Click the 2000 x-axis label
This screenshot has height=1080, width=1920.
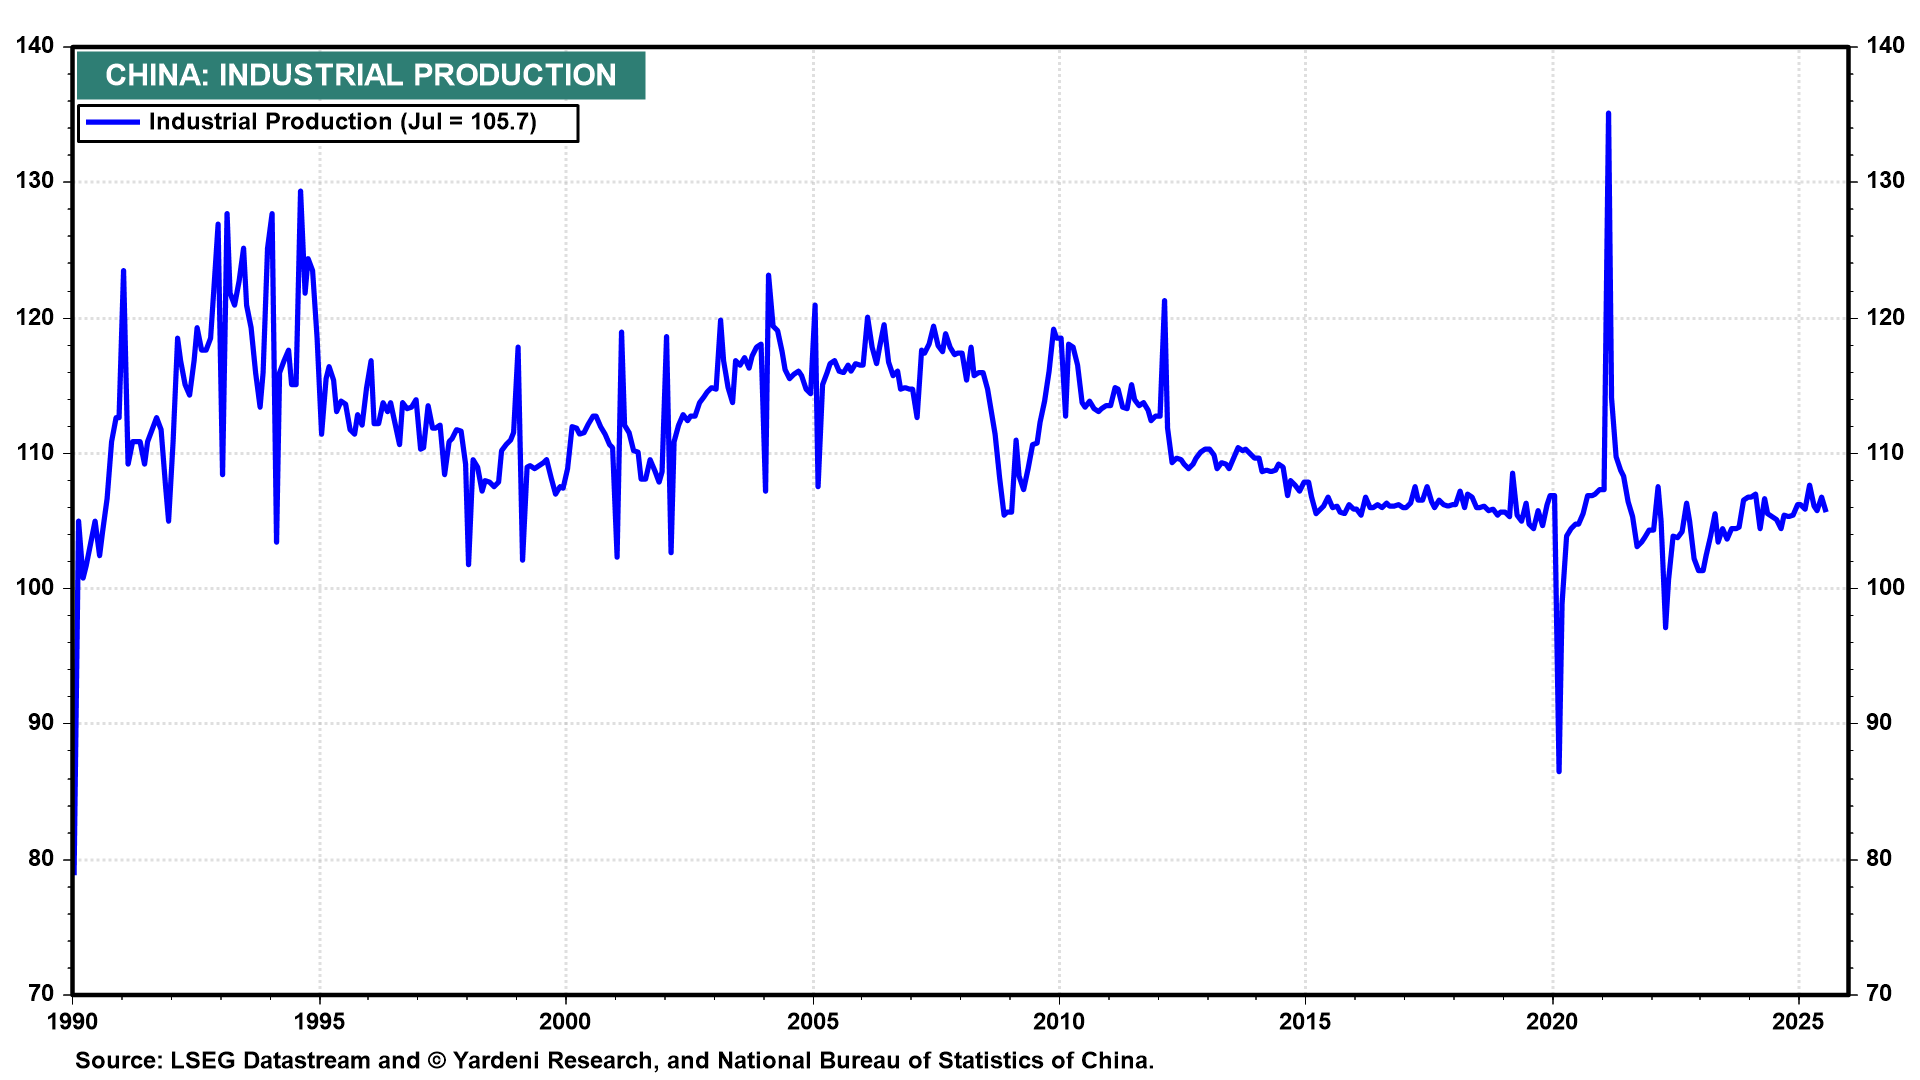click(565, 1021)
